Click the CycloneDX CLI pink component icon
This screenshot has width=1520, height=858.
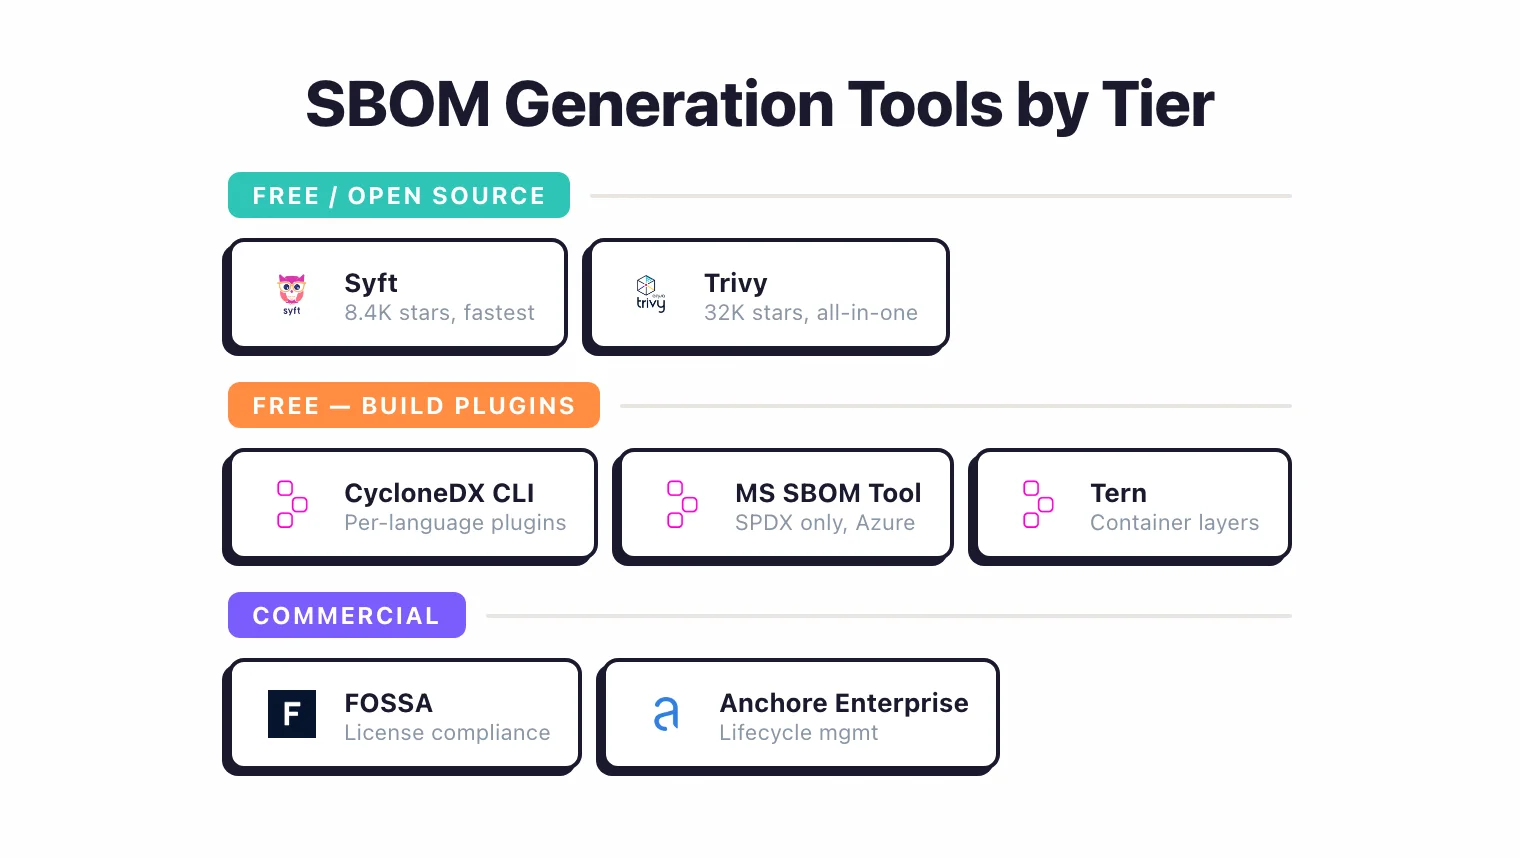[291, 505]
